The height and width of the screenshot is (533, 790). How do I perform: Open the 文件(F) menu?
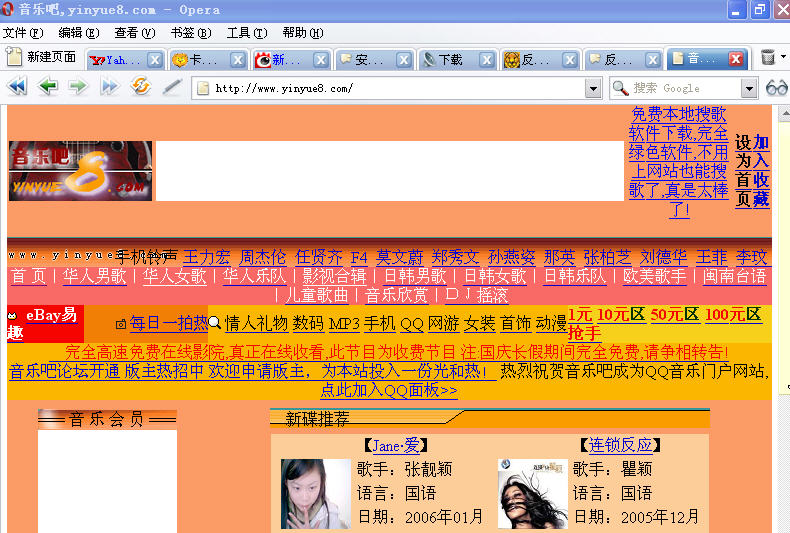tap(23, 33)
